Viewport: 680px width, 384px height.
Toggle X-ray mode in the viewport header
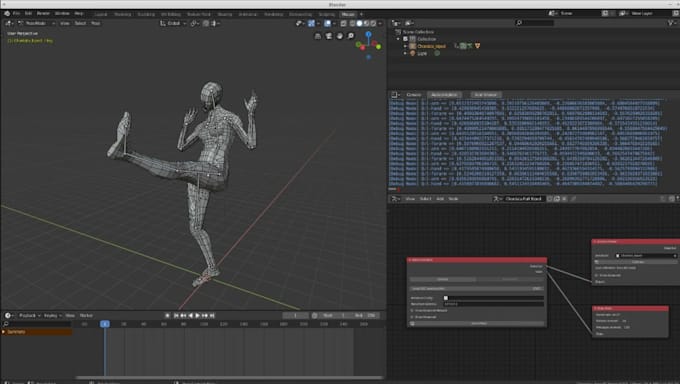pyautogui.click(x=343, y=23)
